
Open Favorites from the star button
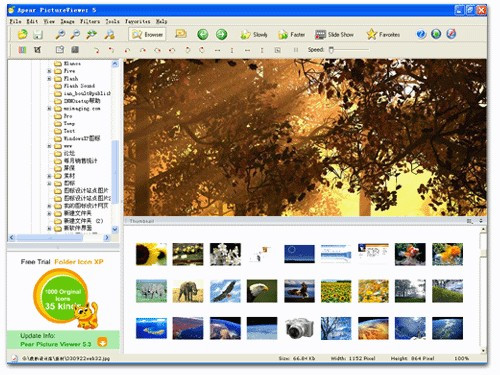pyautogui.click(x=383, y=34)
